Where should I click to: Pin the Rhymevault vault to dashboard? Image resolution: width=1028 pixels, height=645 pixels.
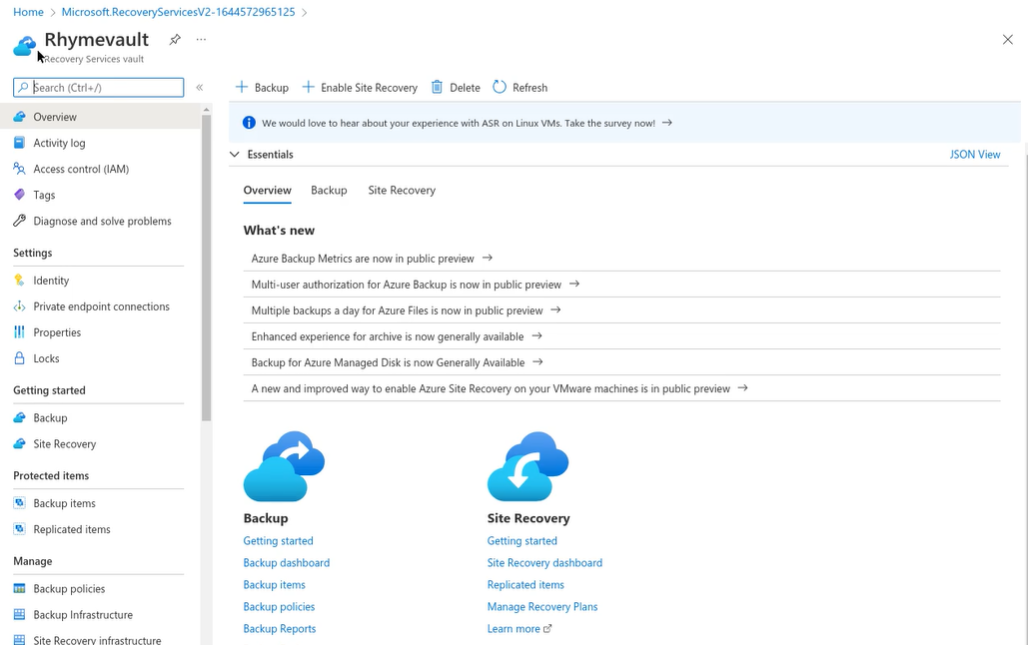(175, 39)
